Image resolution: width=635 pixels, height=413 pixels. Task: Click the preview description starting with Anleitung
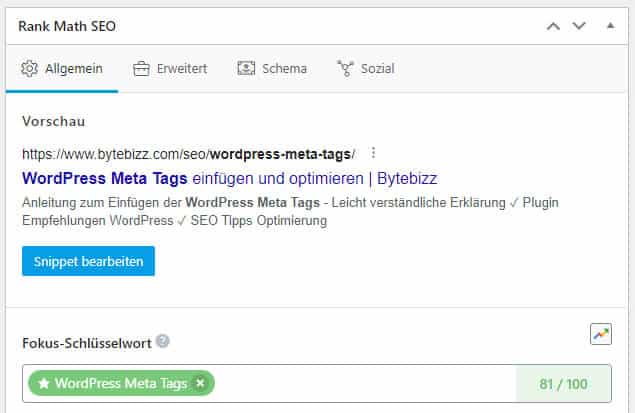click(x=290, y=211)
